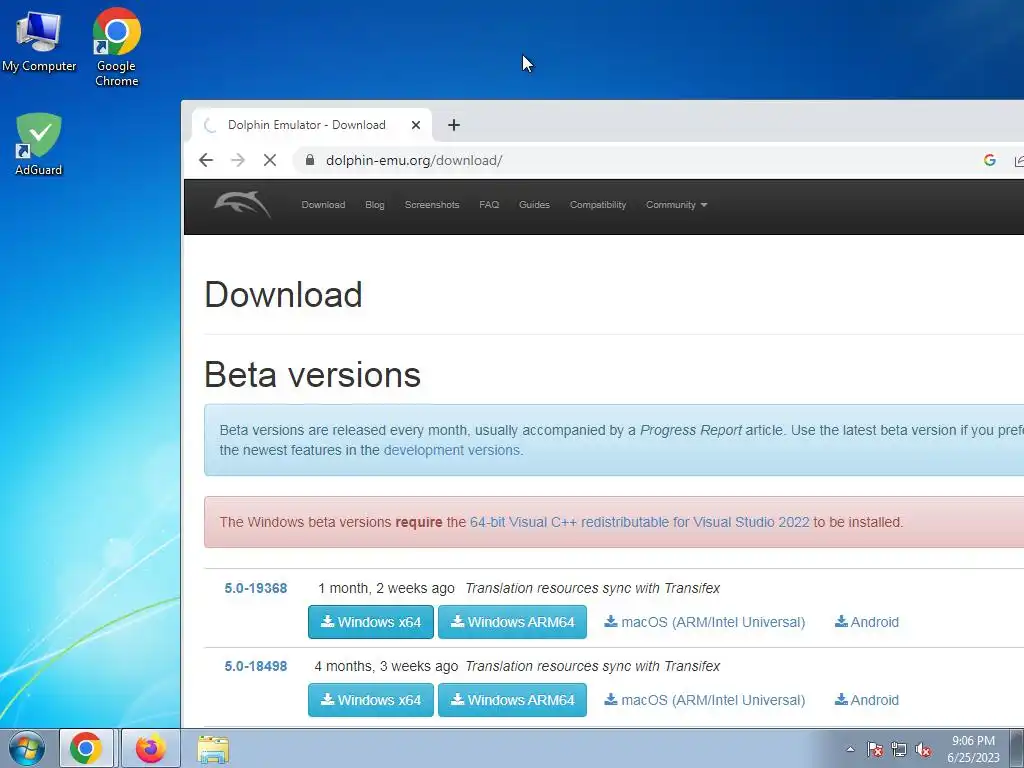Open Guides in site navbar

tap(534, 204)
